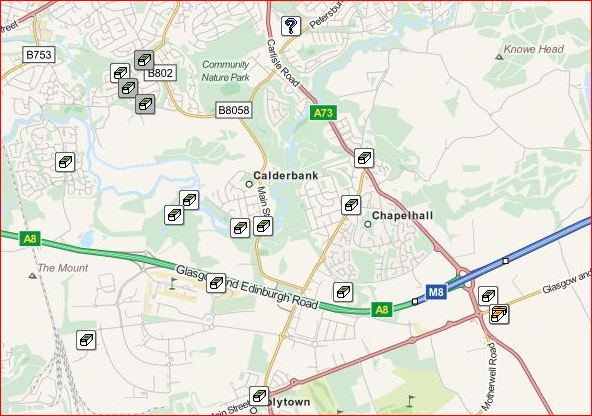Open the cache icon on Glasgow and Edinburgh Road
The image size is (592, 416).
[216, 283]
